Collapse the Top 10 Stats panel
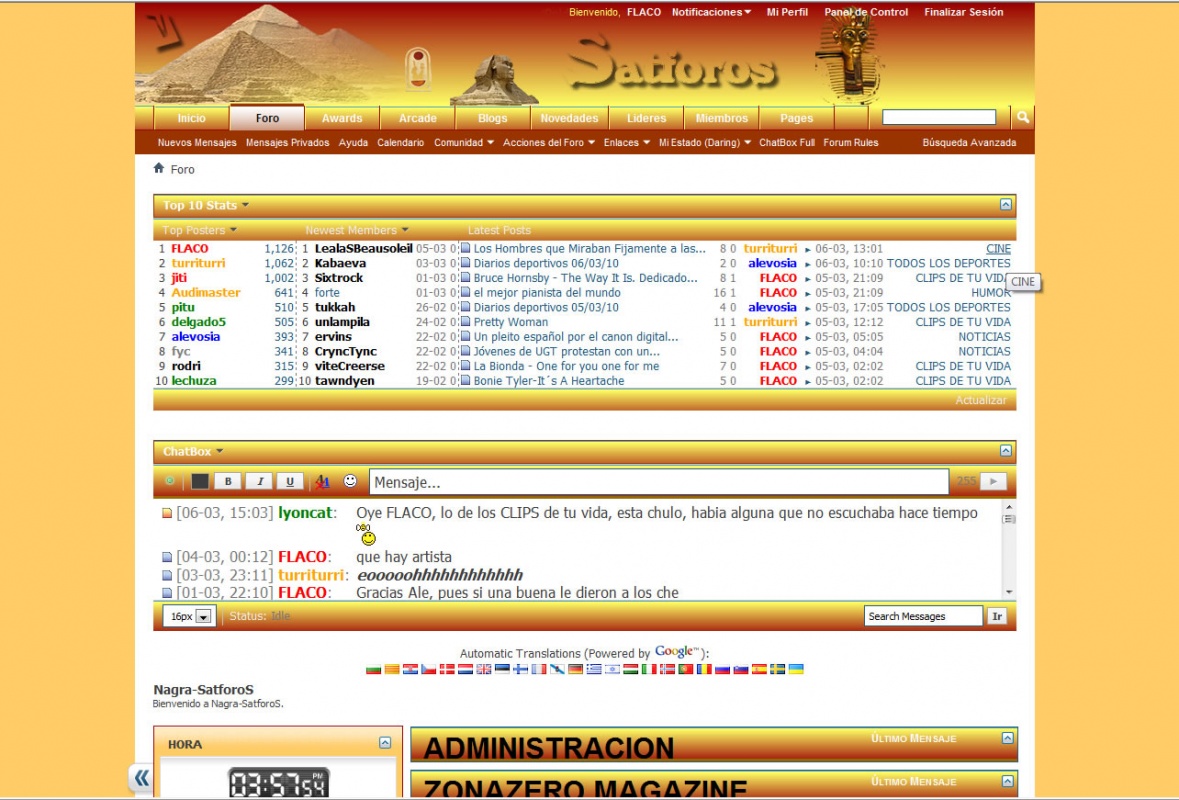The height and width of the screenshot is (800, 1179). click(1006, 205)
